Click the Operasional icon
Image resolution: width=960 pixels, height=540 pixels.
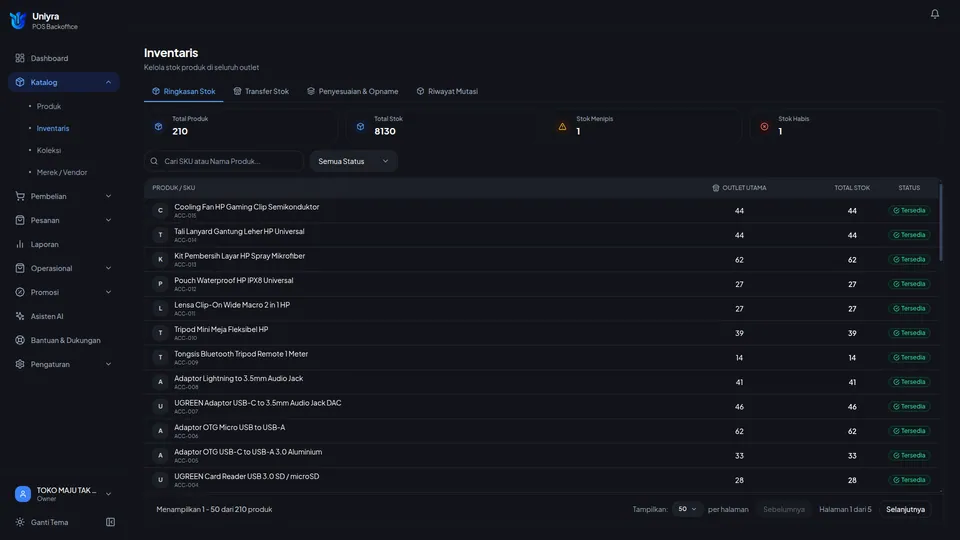point(20,268)
